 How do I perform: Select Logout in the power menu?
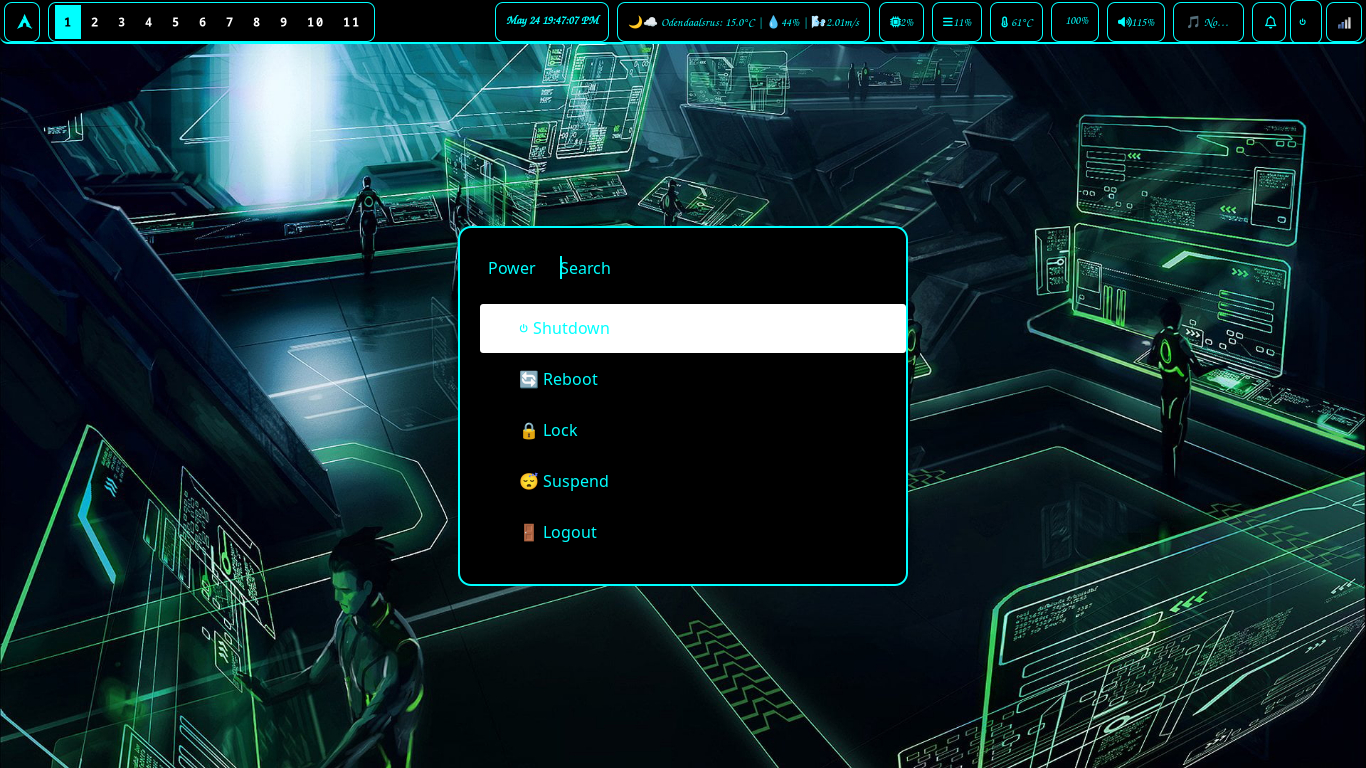click(693, 532)
